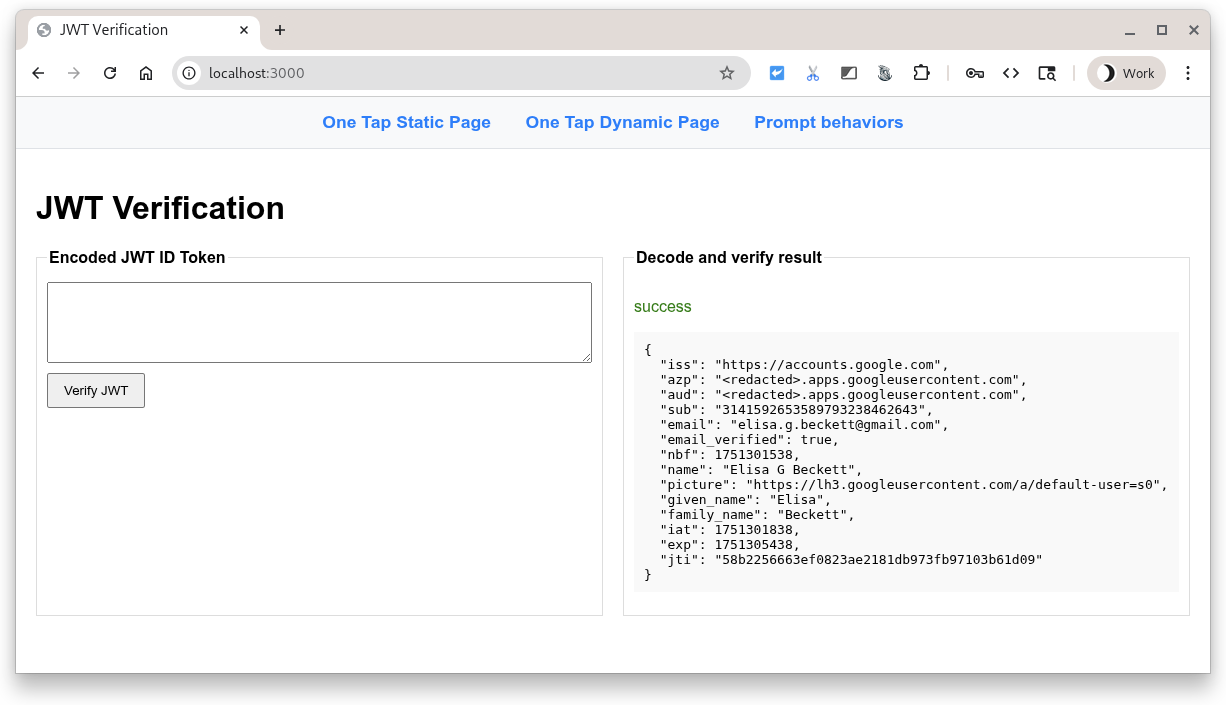Click the puzzle-piece Extensions icon
The width and height of the screenshot is (1226, 705).
pos(921,73)
